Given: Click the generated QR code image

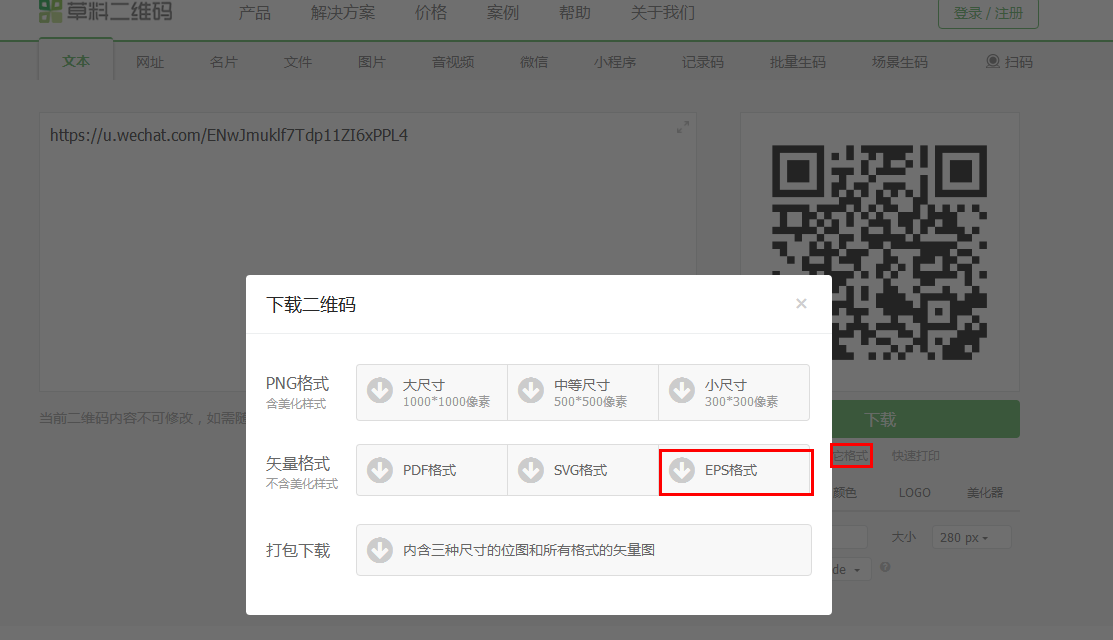Looking at the screenshot, I should [x=879, y=252].
